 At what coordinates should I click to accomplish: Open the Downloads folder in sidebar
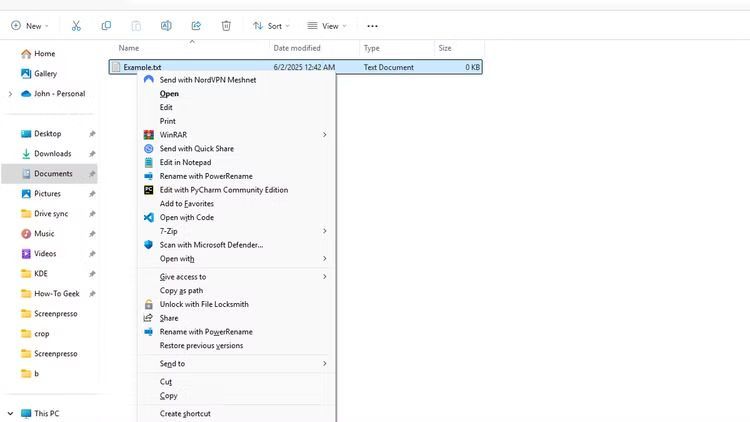click(x=52, y=154)
